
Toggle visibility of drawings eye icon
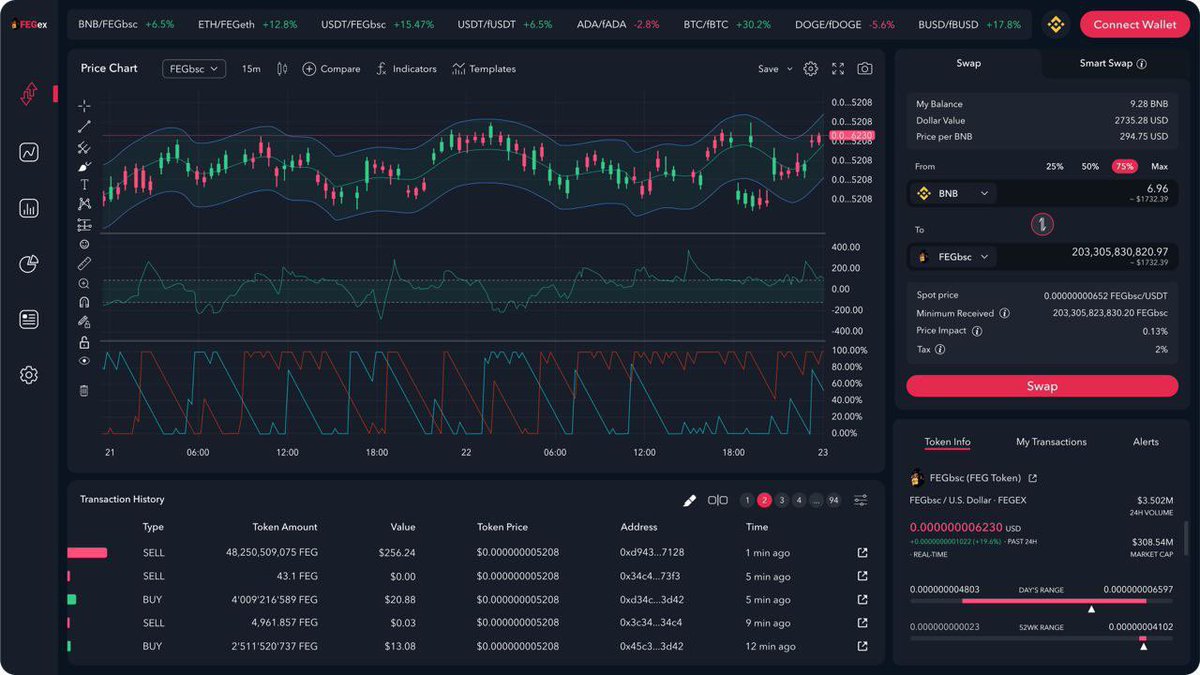84,361
